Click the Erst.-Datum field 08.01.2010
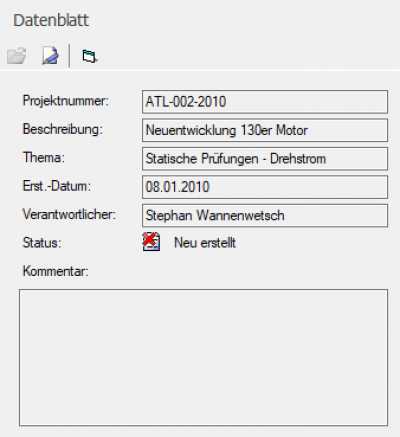This screenshot has height=437, width=400. point(265,187)
